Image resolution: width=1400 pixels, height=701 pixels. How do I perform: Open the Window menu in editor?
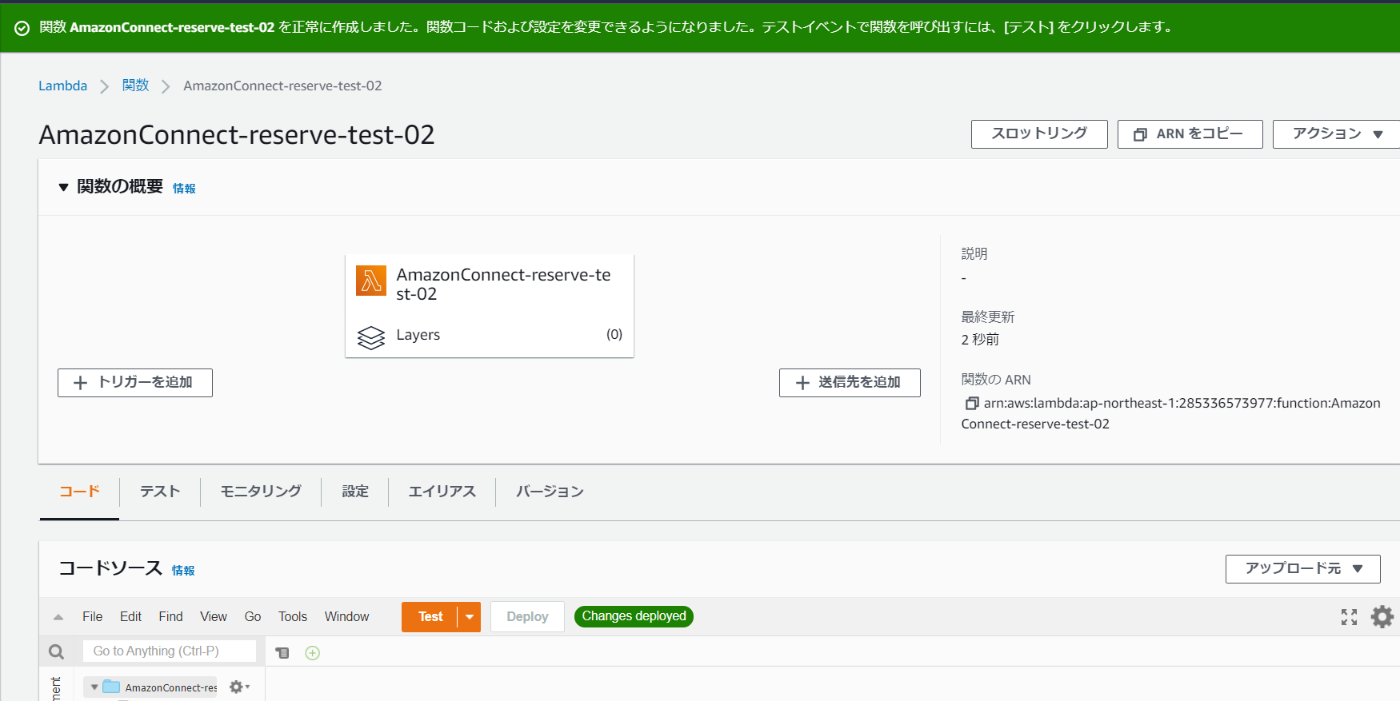point(347,617)
